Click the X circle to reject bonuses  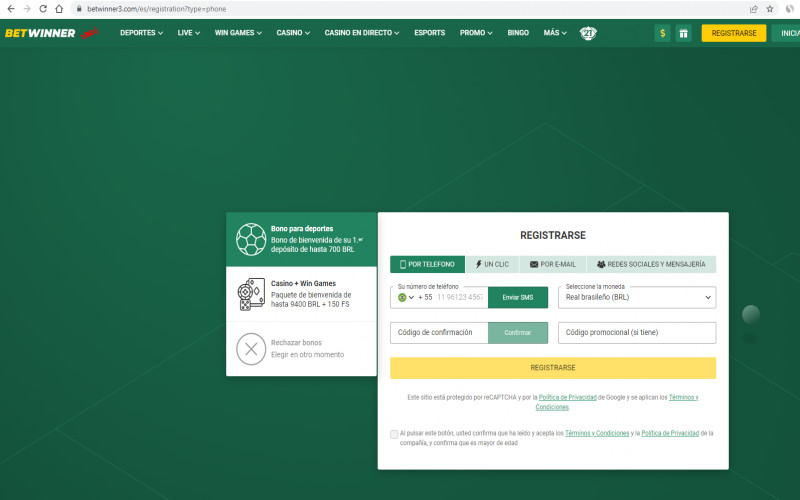pos(251,349)
